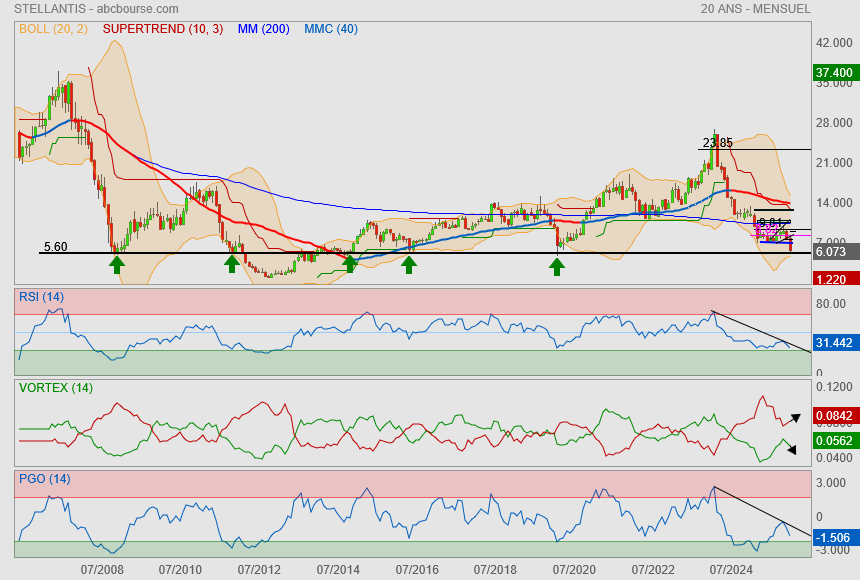Click the green support arrow nearest 07/2020
This screenshot has height=580, width=860.
point(557,265)
